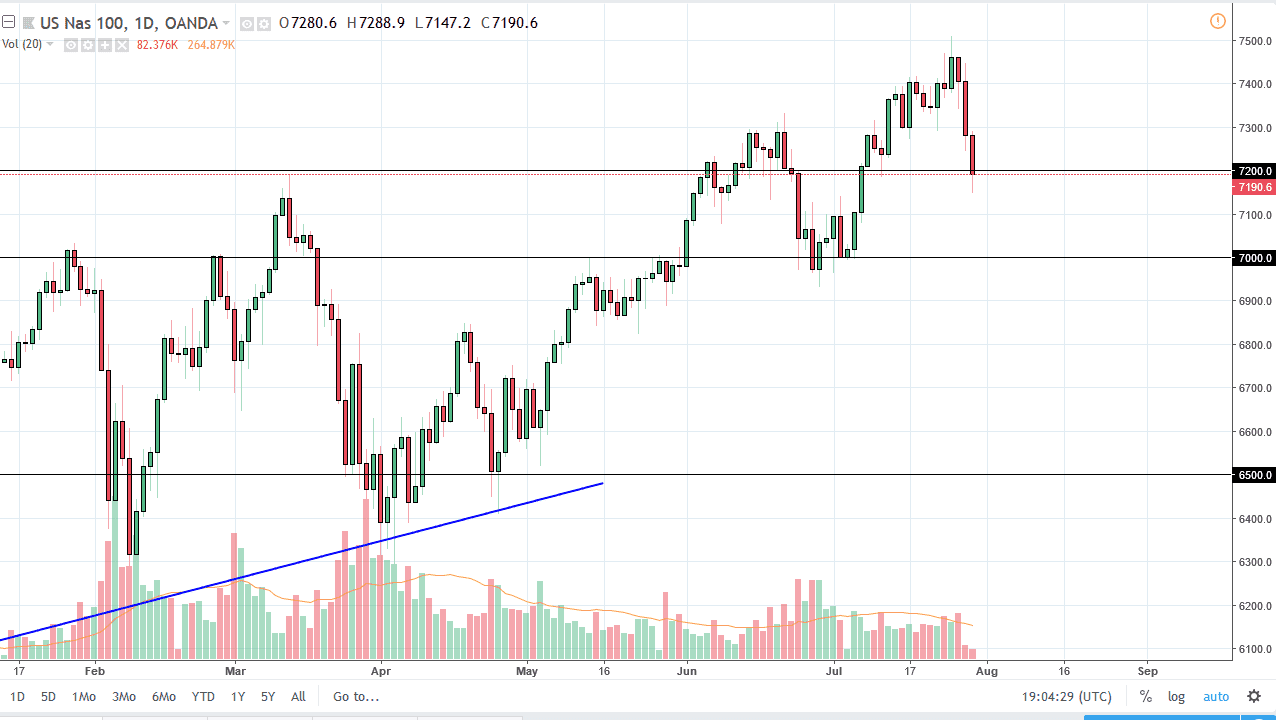1276x720 pixels.
Task: Select the YTD range tab
Action: point(202,696)
